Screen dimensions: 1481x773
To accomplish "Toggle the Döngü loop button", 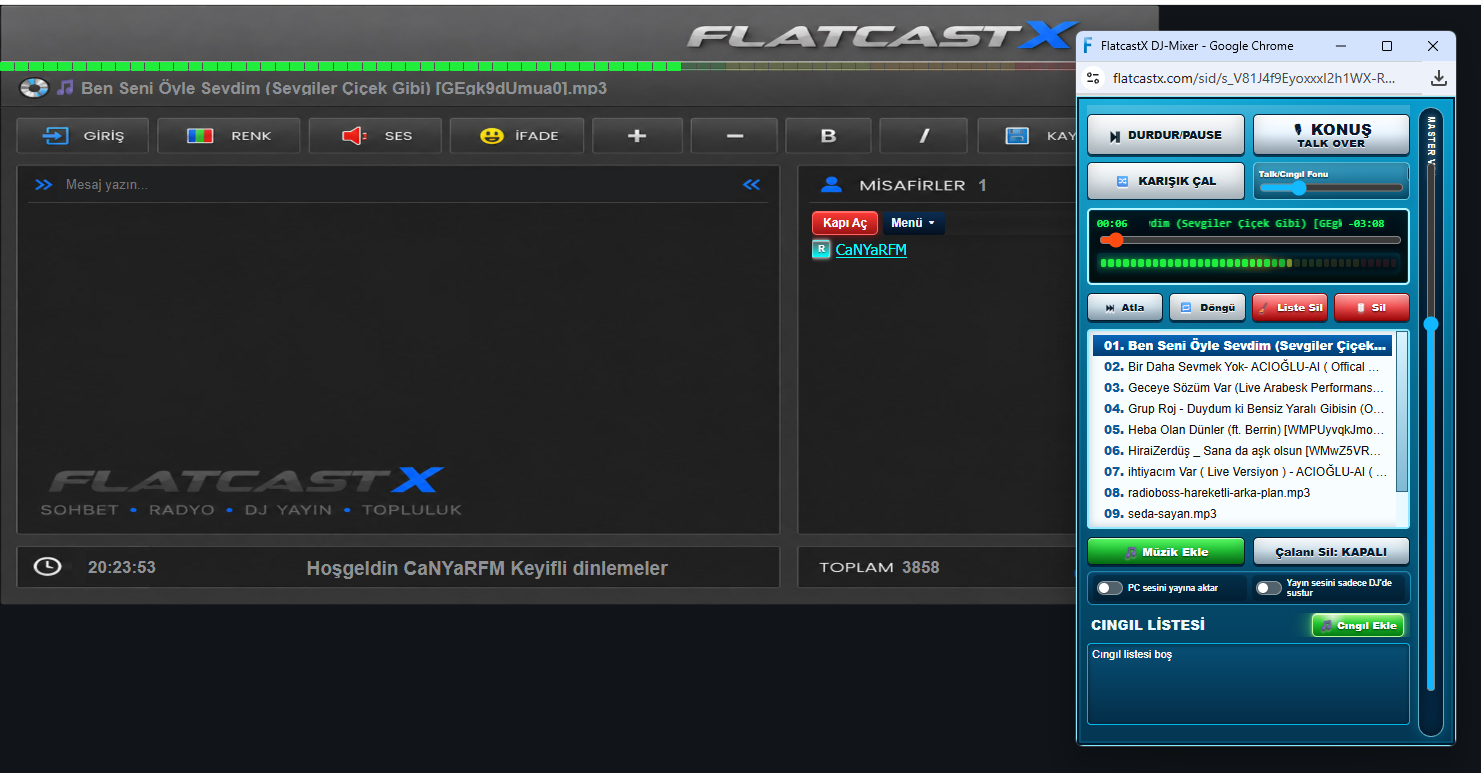I will tap(1207, 307).
